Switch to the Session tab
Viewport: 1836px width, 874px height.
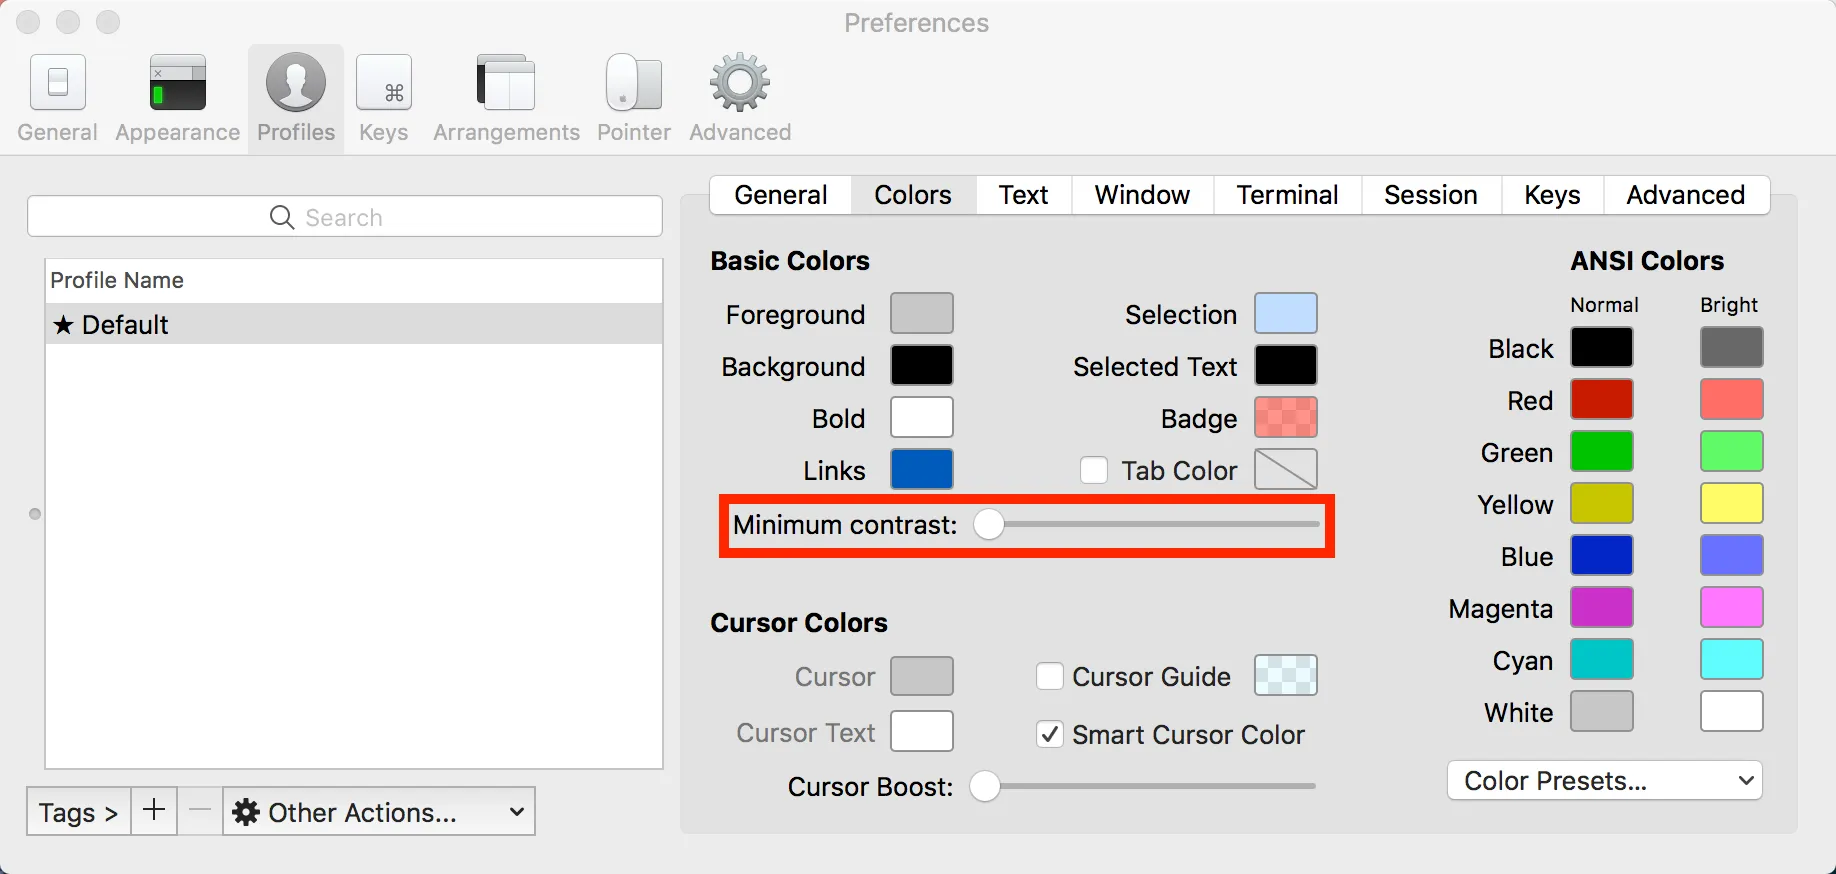coord(1430,195)
